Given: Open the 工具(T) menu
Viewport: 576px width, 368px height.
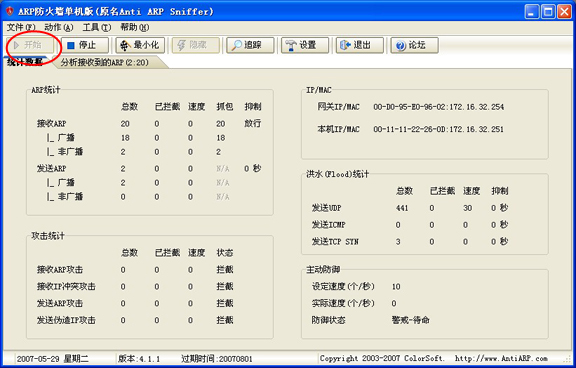Looking at the screenshot, I should [x=97, y=27].
